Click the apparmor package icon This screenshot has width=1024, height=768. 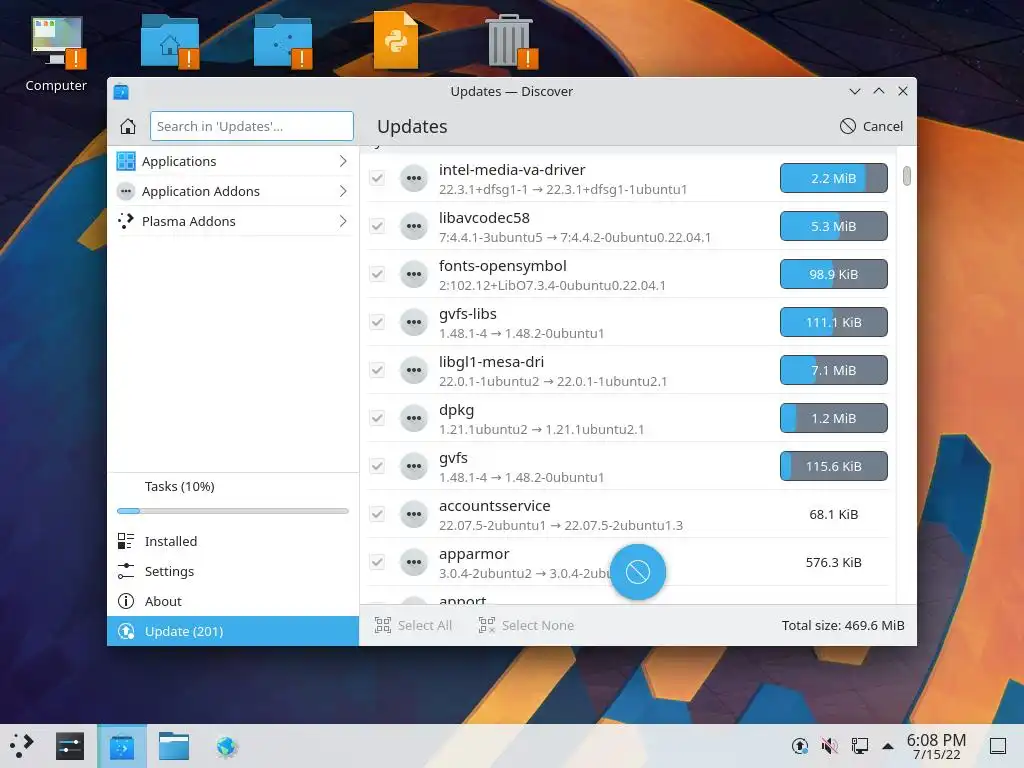coord(414,562)
